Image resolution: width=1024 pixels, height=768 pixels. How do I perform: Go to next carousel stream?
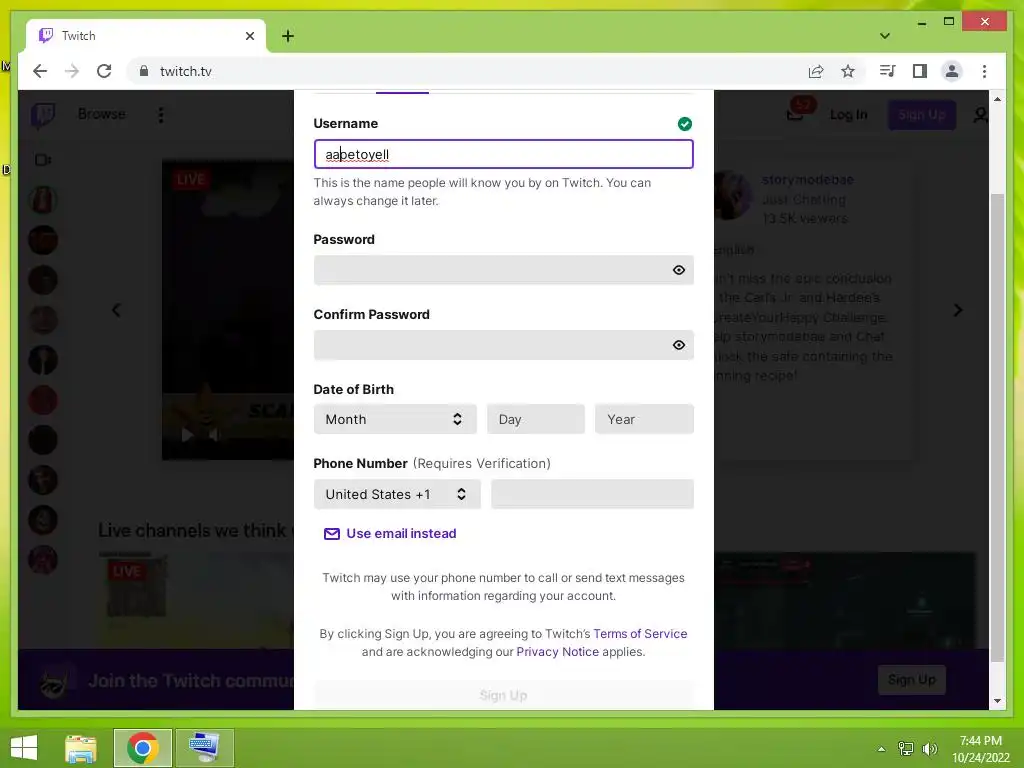coord(957,310)
